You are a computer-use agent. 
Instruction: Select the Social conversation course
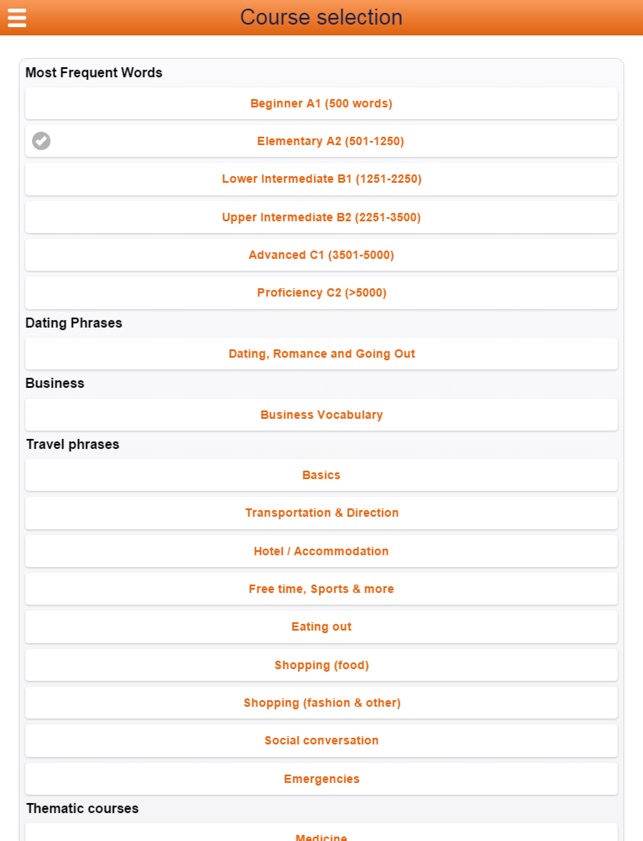tap(321, 741)
